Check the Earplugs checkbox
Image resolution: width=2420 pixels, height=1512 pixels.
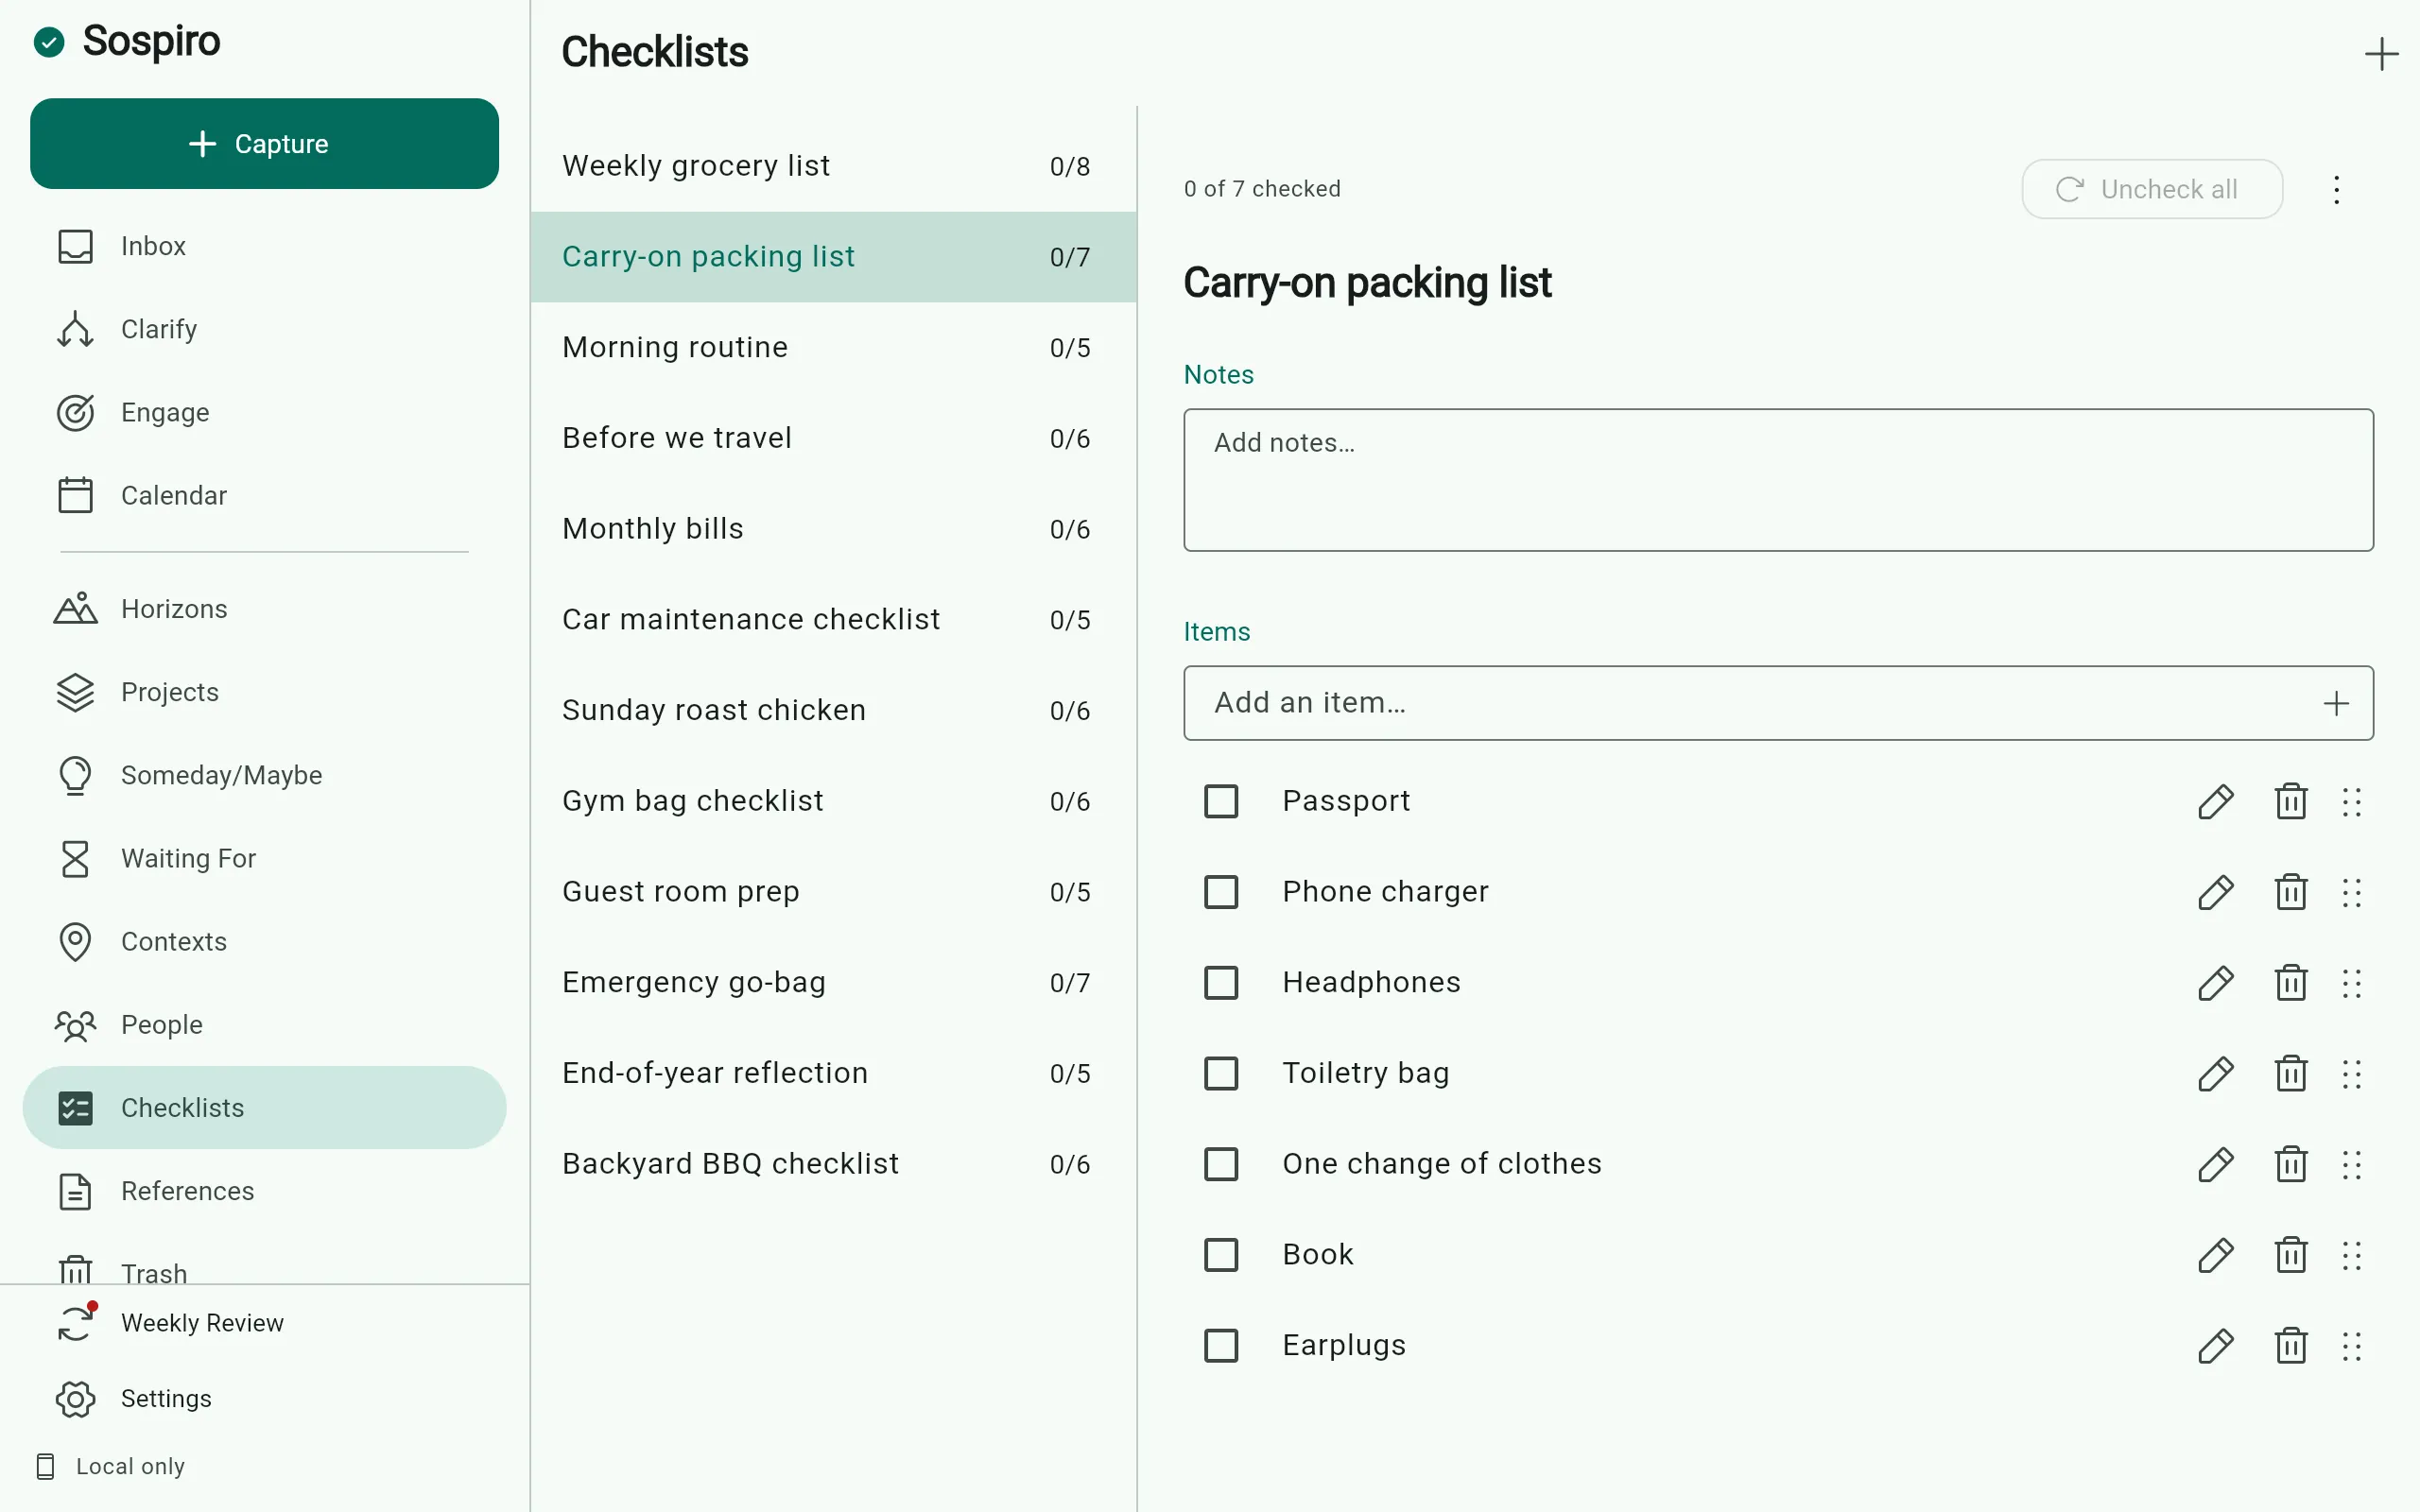coord(1221,1346)
